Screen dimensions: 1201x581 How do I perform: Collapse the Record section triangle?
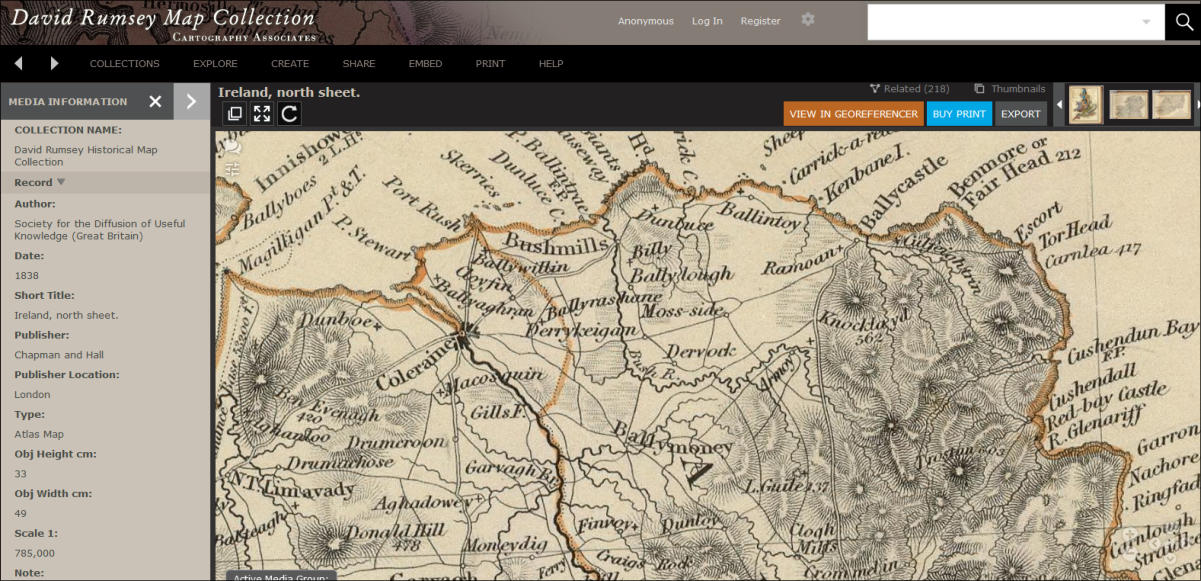(x=61, y=182)
